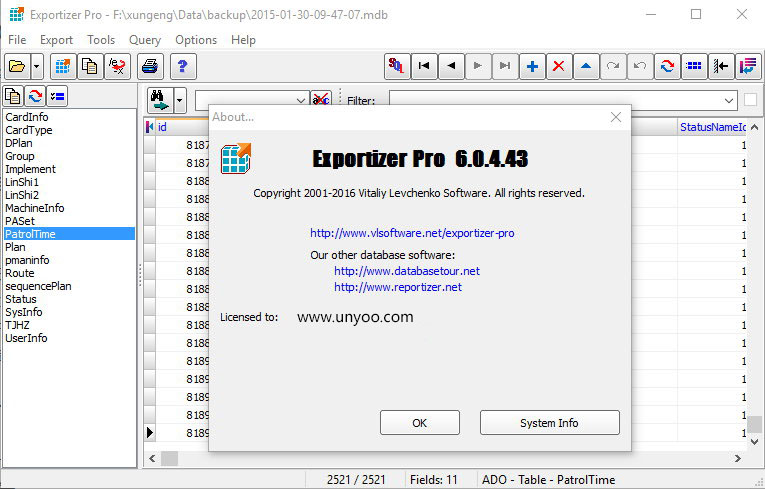Open the Tools menu
The height and width of the screenshot is (489, 765).
(x=101, y=40)
